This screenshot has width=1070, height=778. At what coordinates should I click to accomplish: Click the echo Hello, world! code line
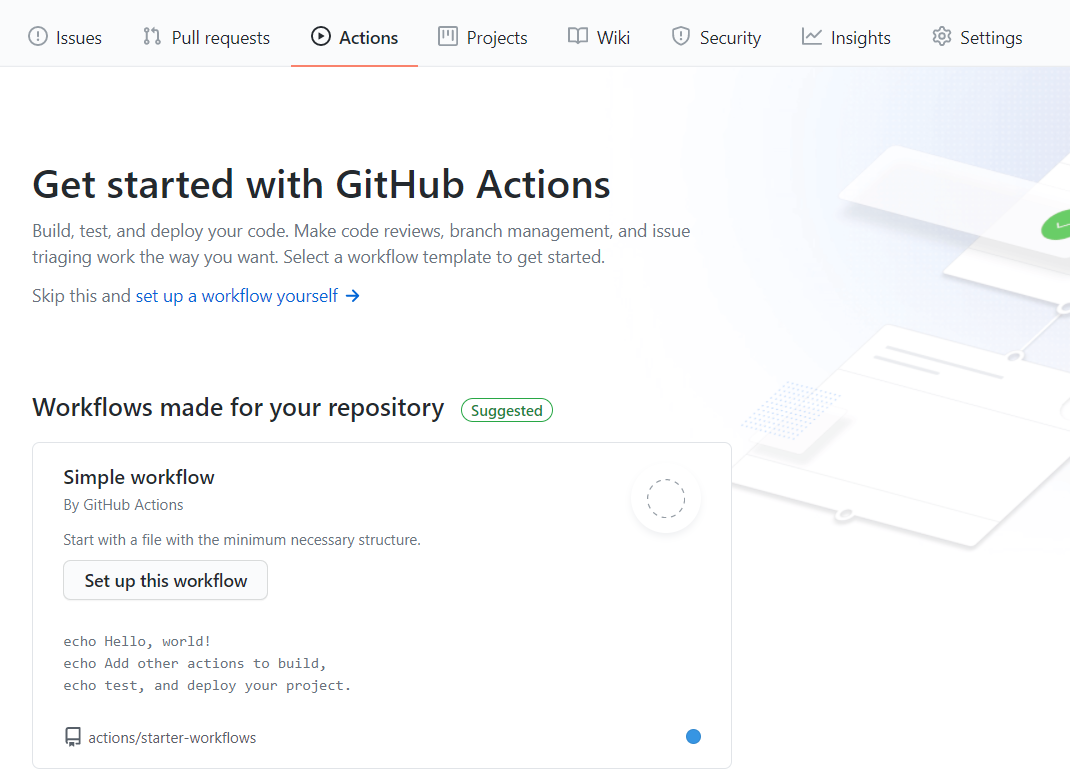click(x=137, y=642)
